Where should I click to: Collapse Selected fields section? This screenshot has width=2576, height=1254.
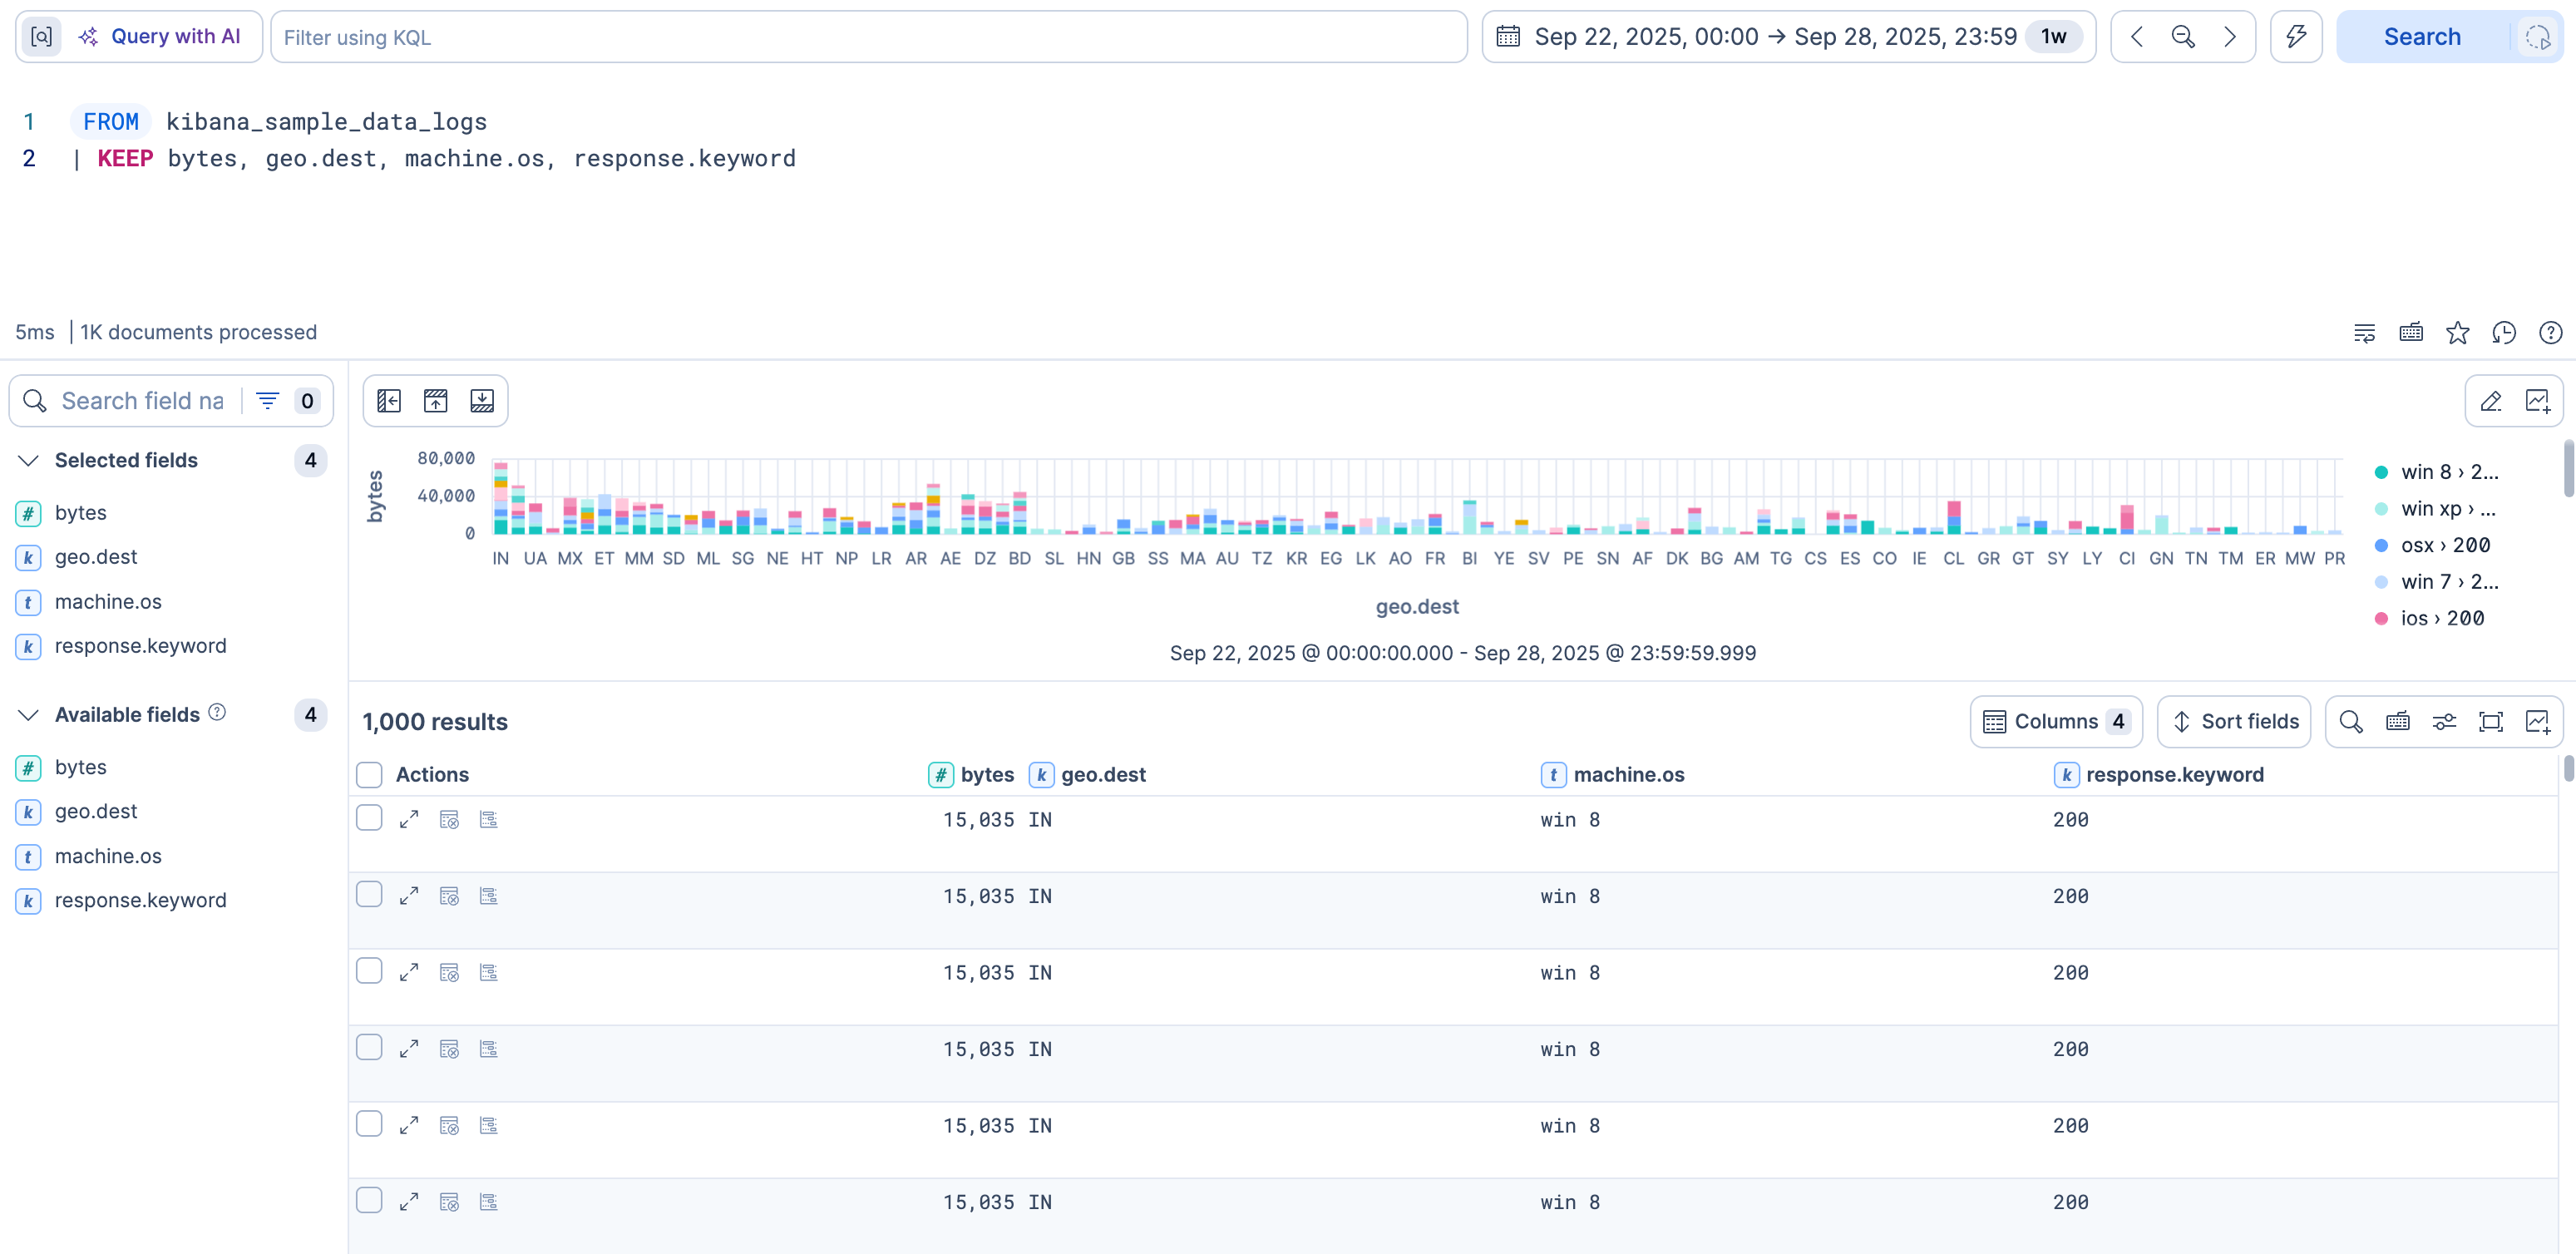point(28,460)
